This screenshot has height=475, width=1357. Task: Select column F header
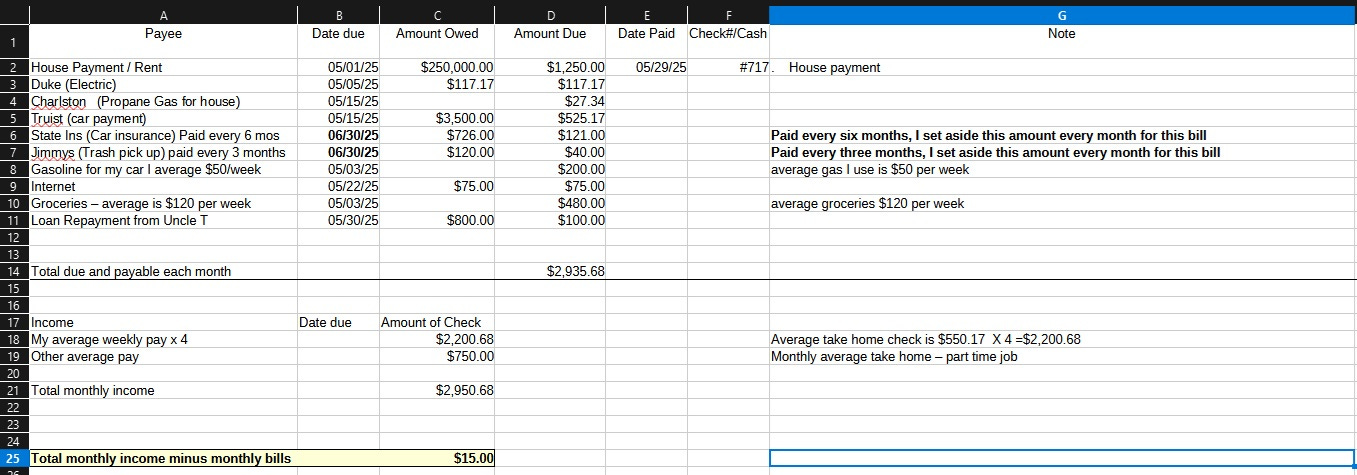tap(728, 15)
